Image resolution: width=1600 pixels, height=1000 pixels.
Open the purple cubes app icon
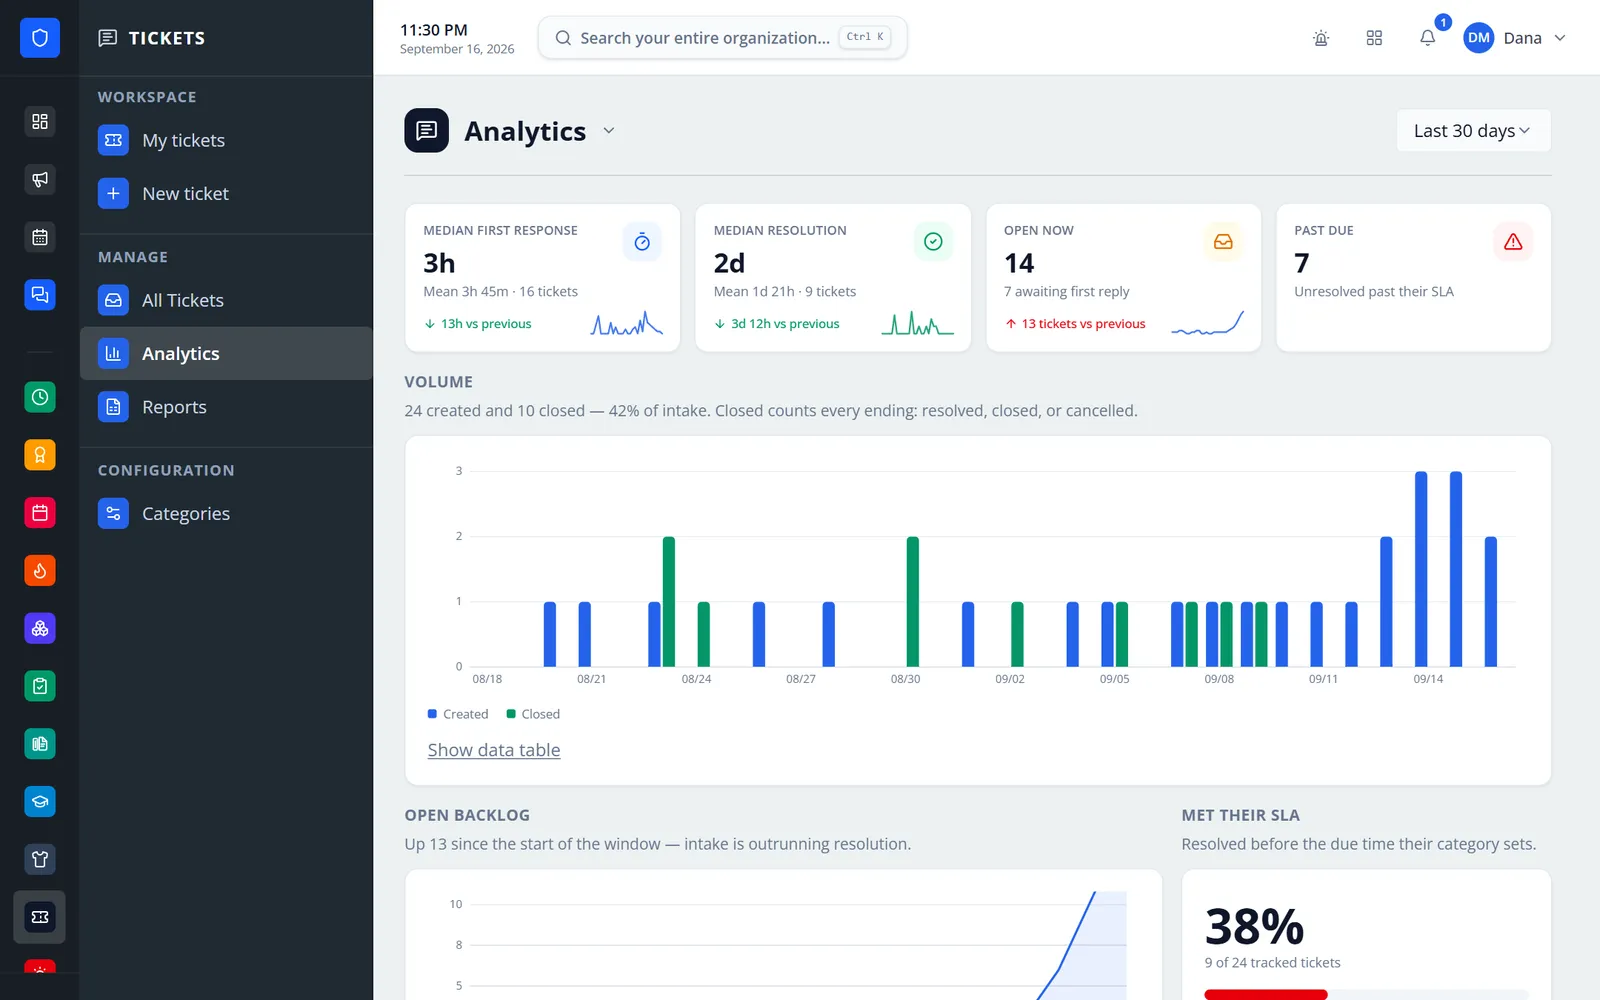(40, 628)
